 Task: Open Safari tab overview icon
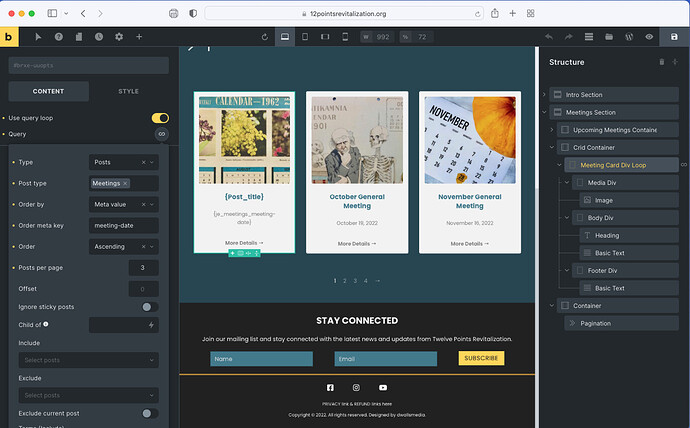click(531, 14)
